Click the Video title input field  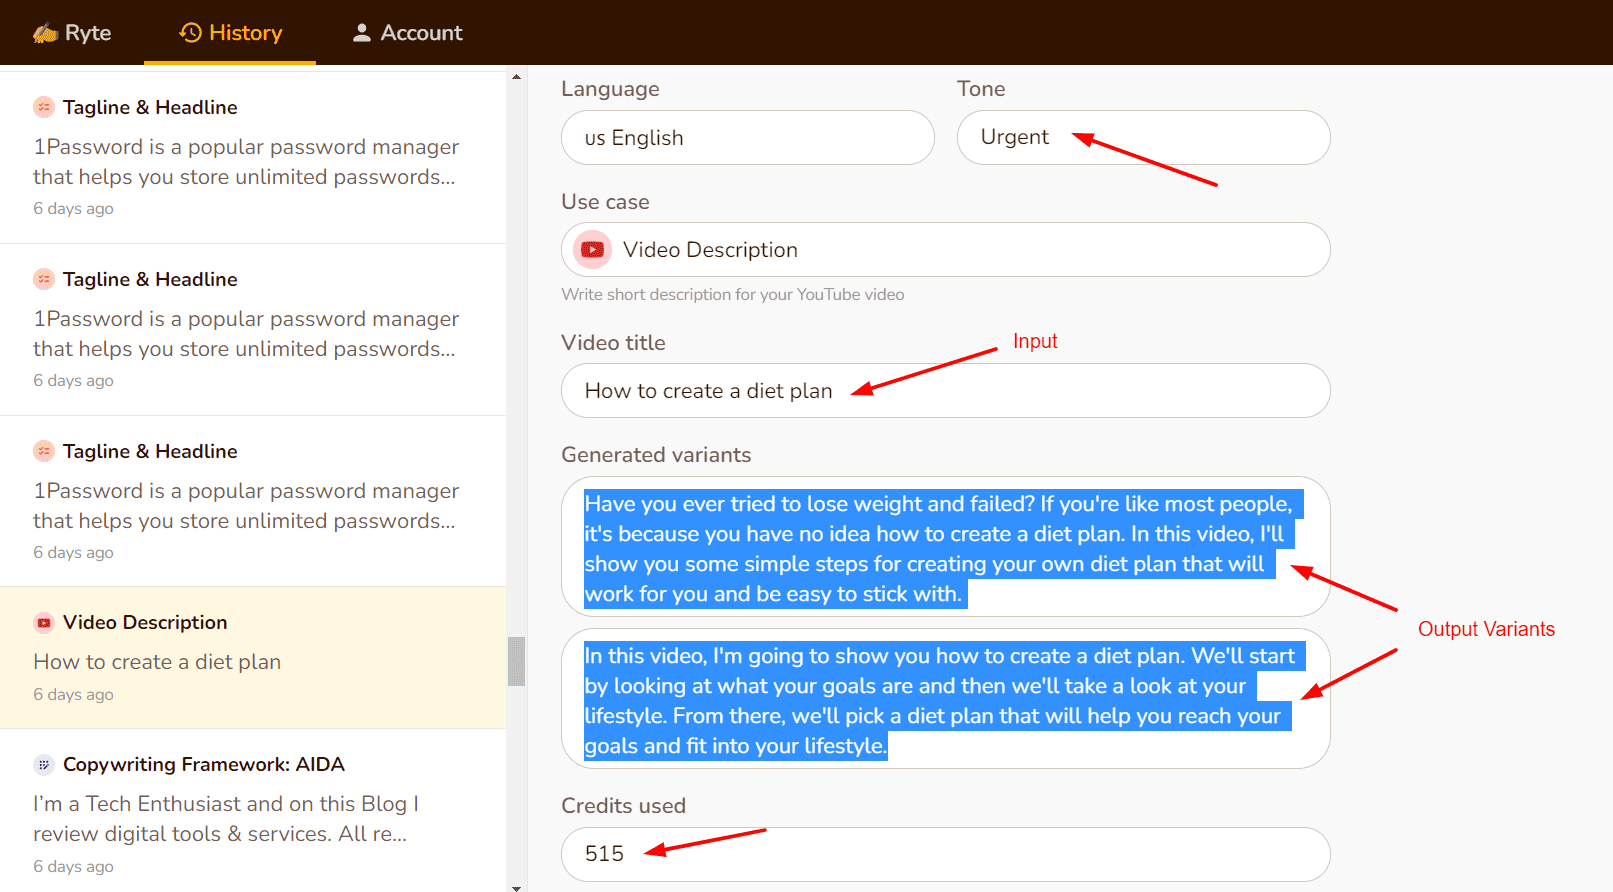click(x=945, y=391)
